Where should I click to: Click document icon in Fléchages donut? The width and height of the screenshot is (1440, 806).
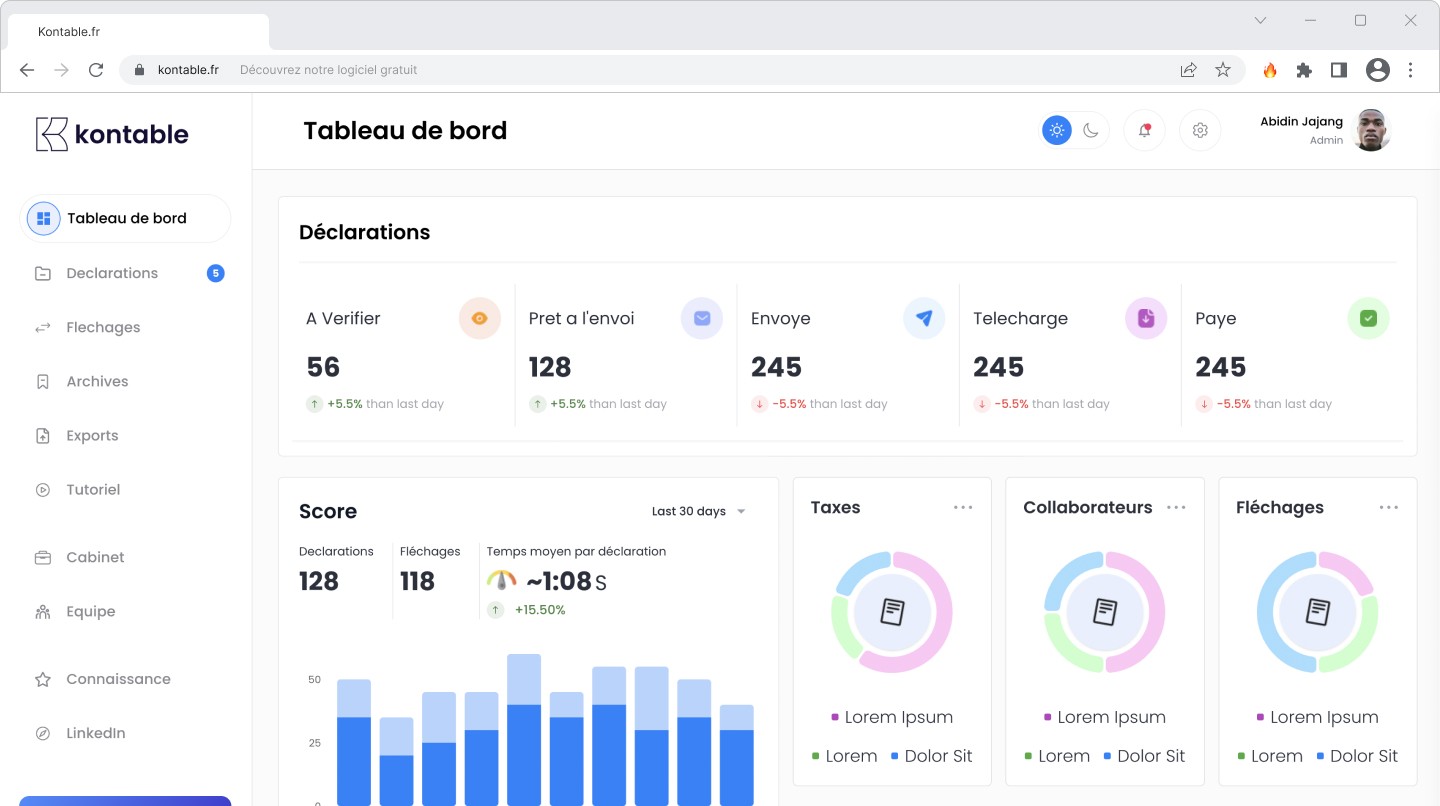(1318, 612)
